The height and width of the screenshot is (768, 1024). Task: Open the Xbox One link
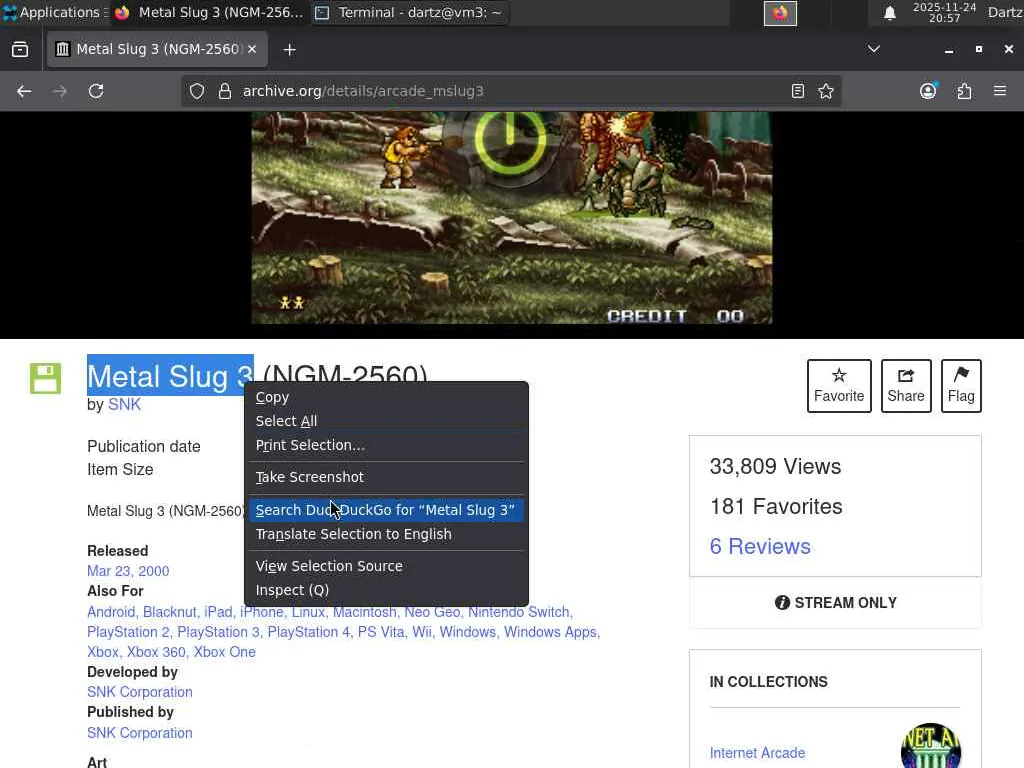pos(225,652)
